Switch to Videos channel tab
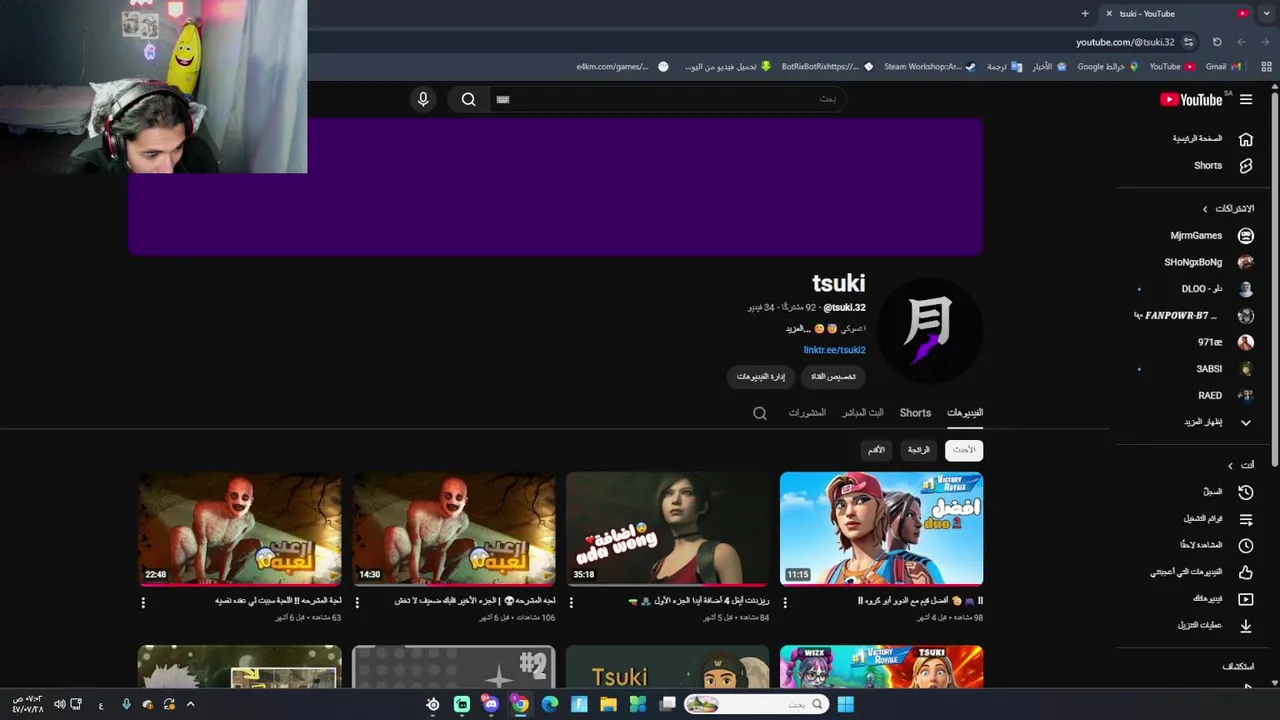 965,413
